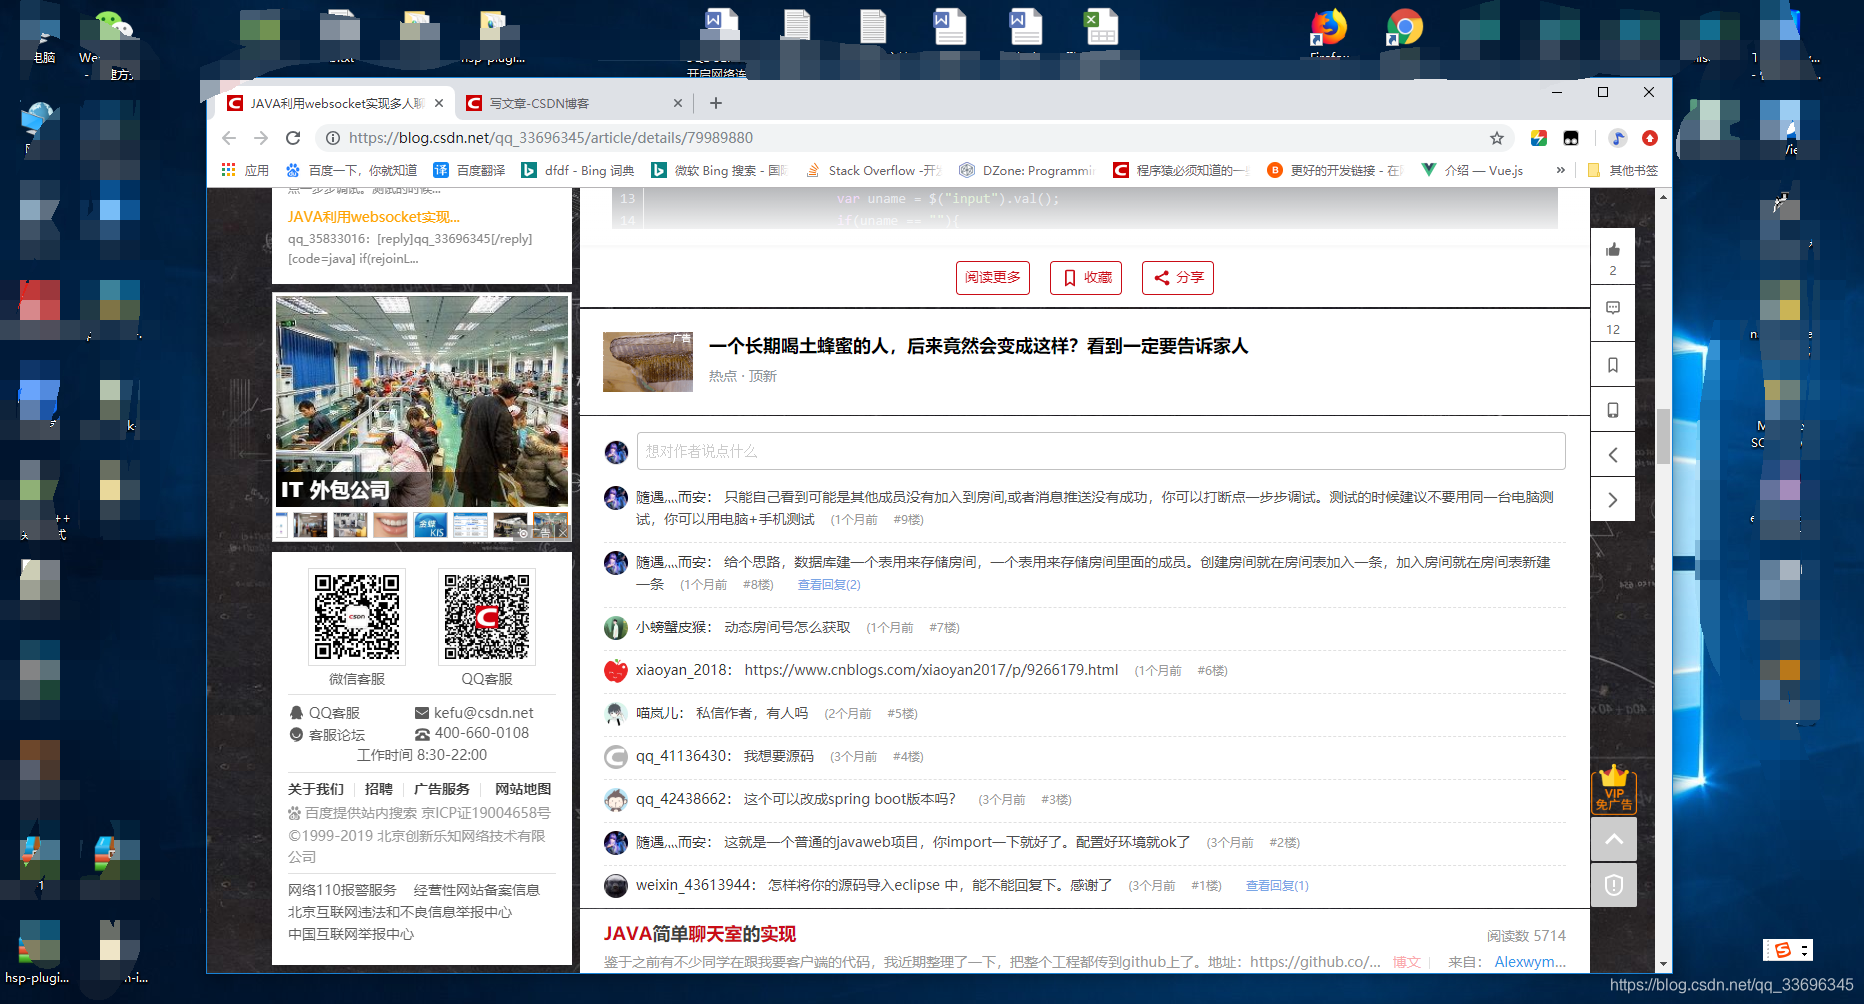The image size is (1864, 1004).
Task: Click the 广告服务 footer link
Action: click(x=442, y=789)
